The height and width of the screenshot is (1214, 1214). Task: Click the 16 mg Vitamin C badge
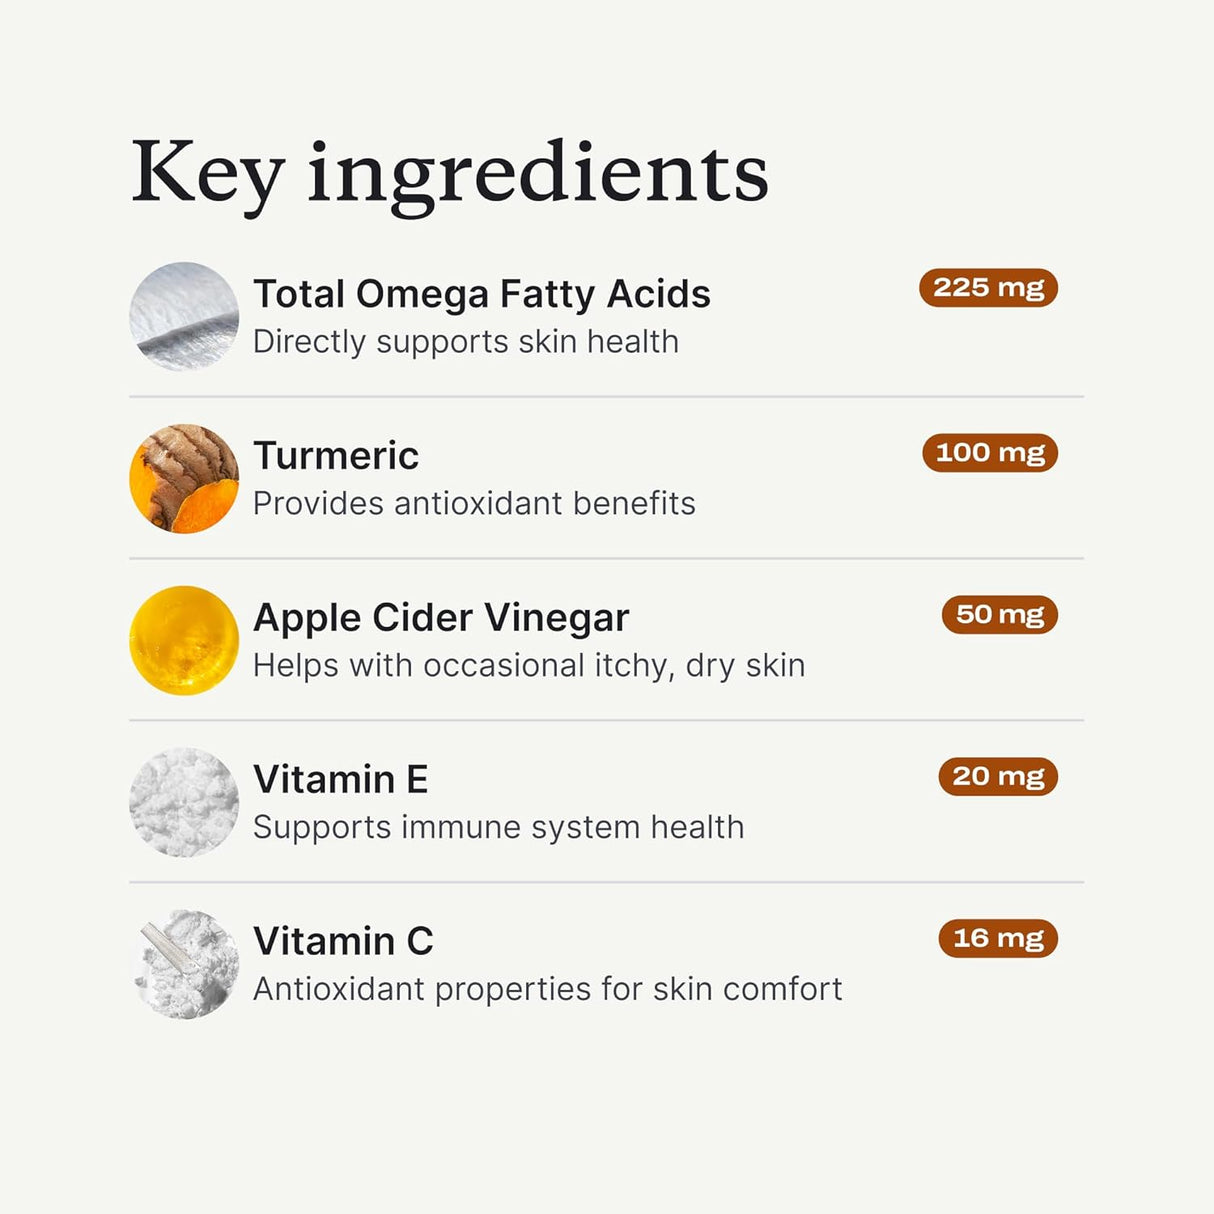coord(998,939)
